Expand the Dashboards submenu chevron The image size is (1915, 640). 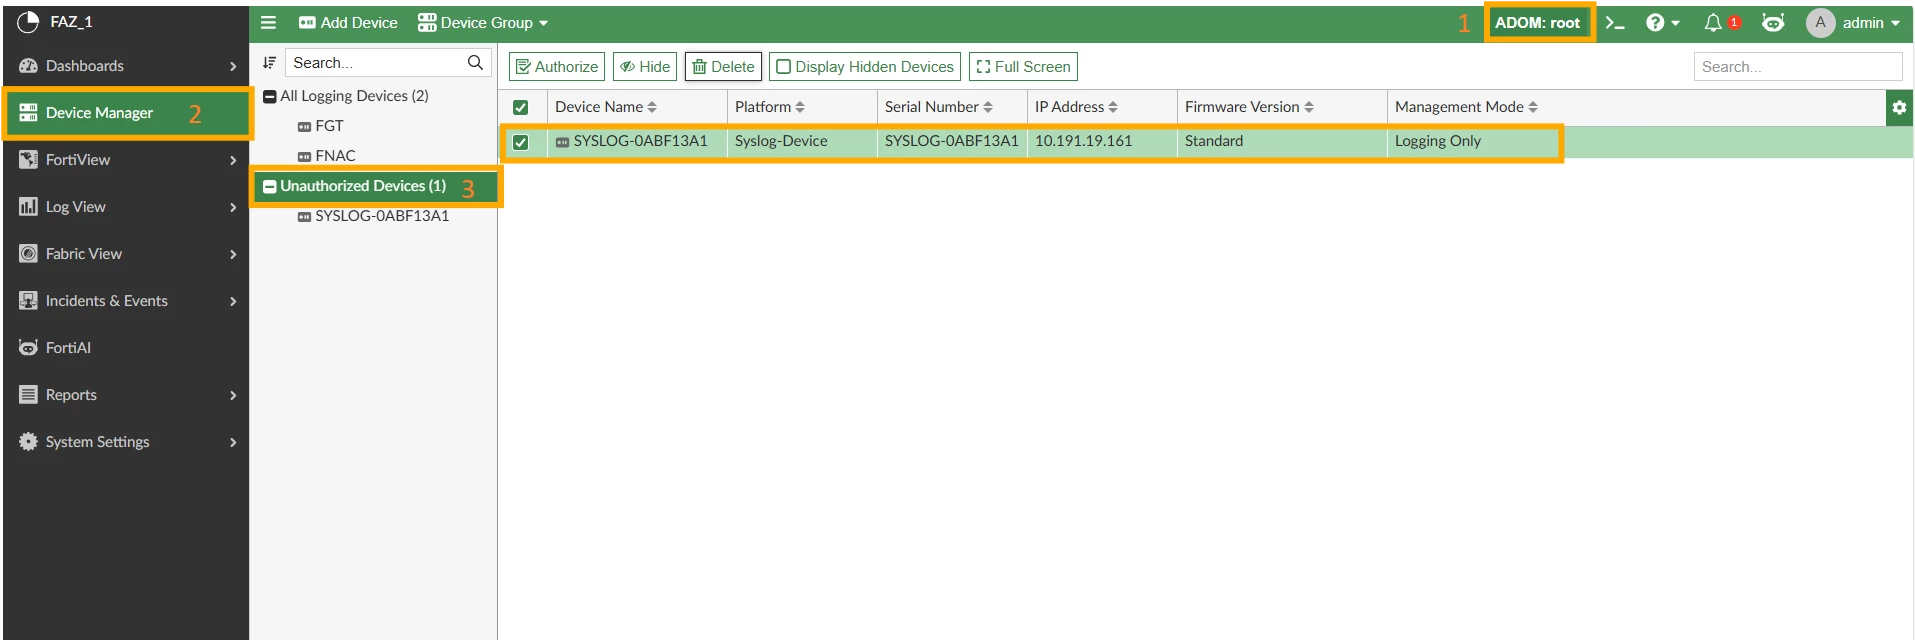click(x=233, y=66)
